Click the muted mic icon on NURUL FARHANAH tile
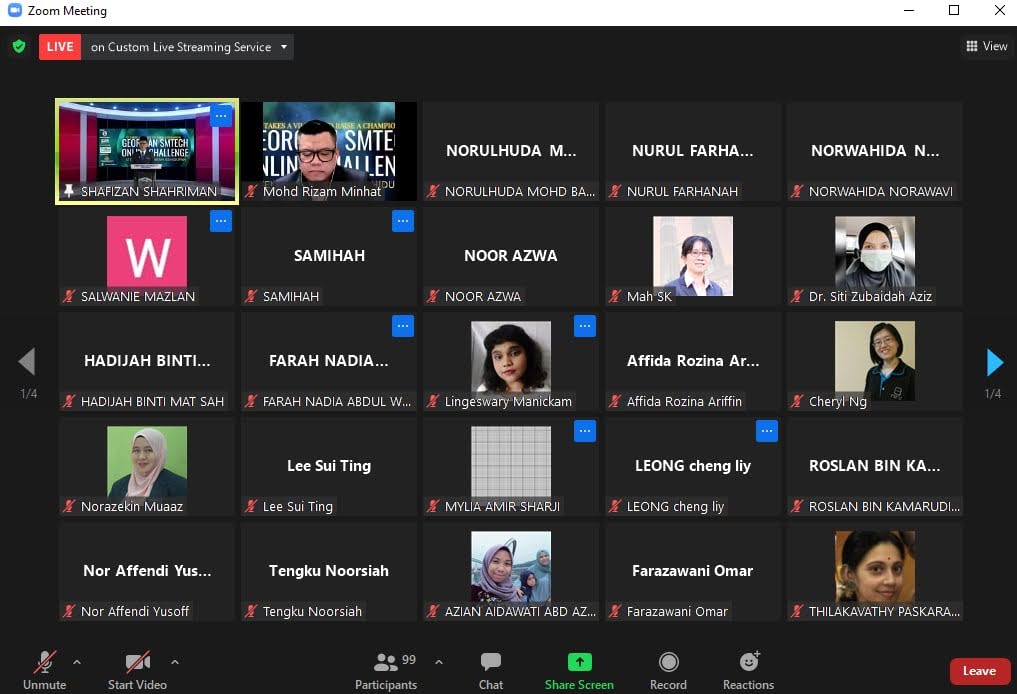The width and height of the screenshot is (1017, 694). tap(615, 191)
